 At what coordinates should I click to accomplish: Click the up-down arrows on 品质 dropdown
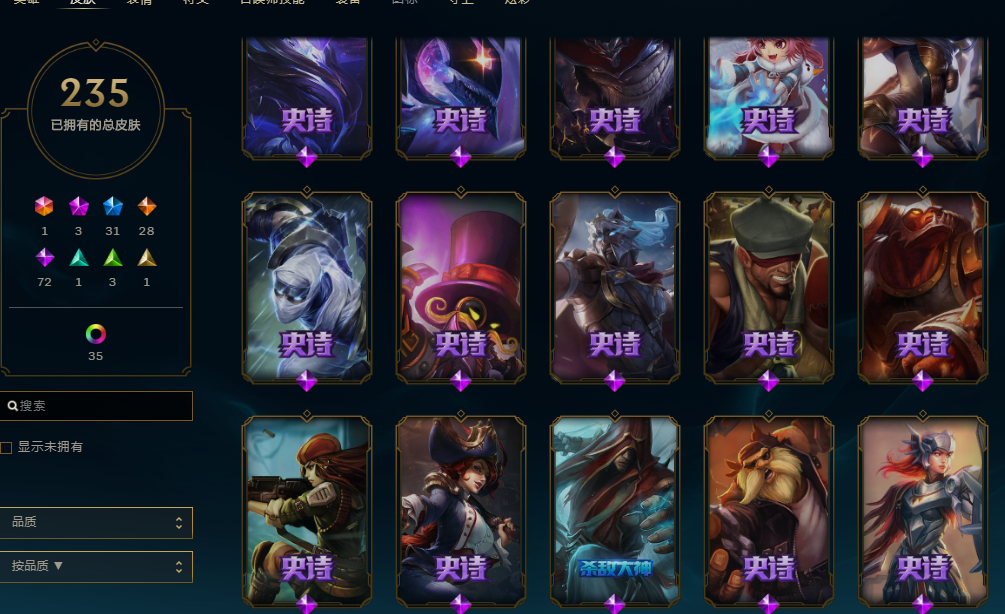(x=179, y=523)
